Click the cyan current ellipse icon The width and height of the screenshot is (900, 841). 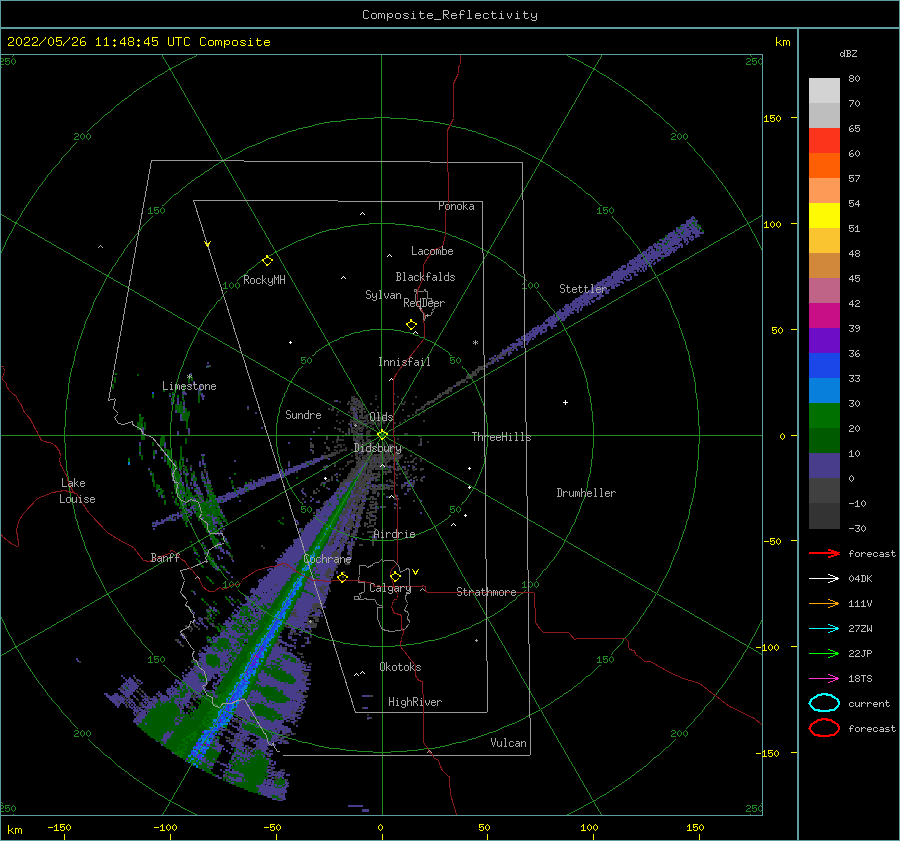pos(824,703)
